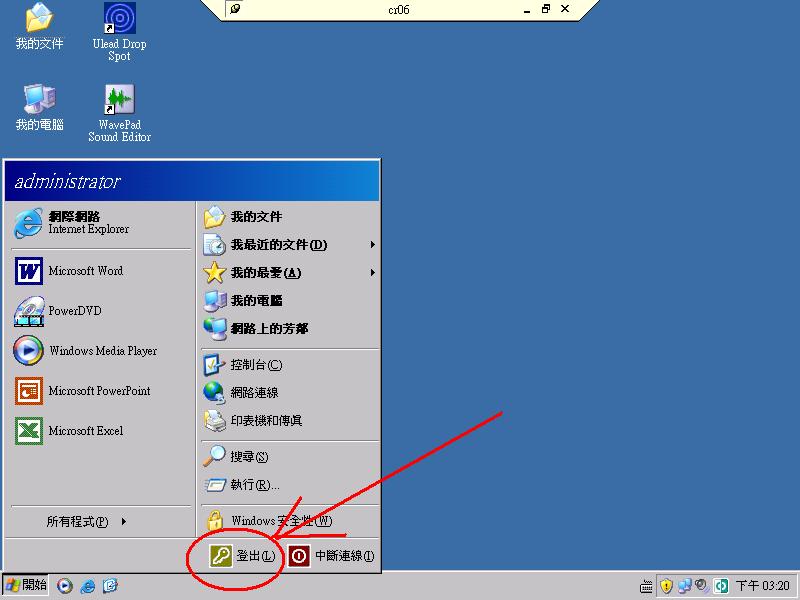Open Microsoft Word from the Start menu
This screenshot has height=600, width=800.
click(x=101, y=271)
